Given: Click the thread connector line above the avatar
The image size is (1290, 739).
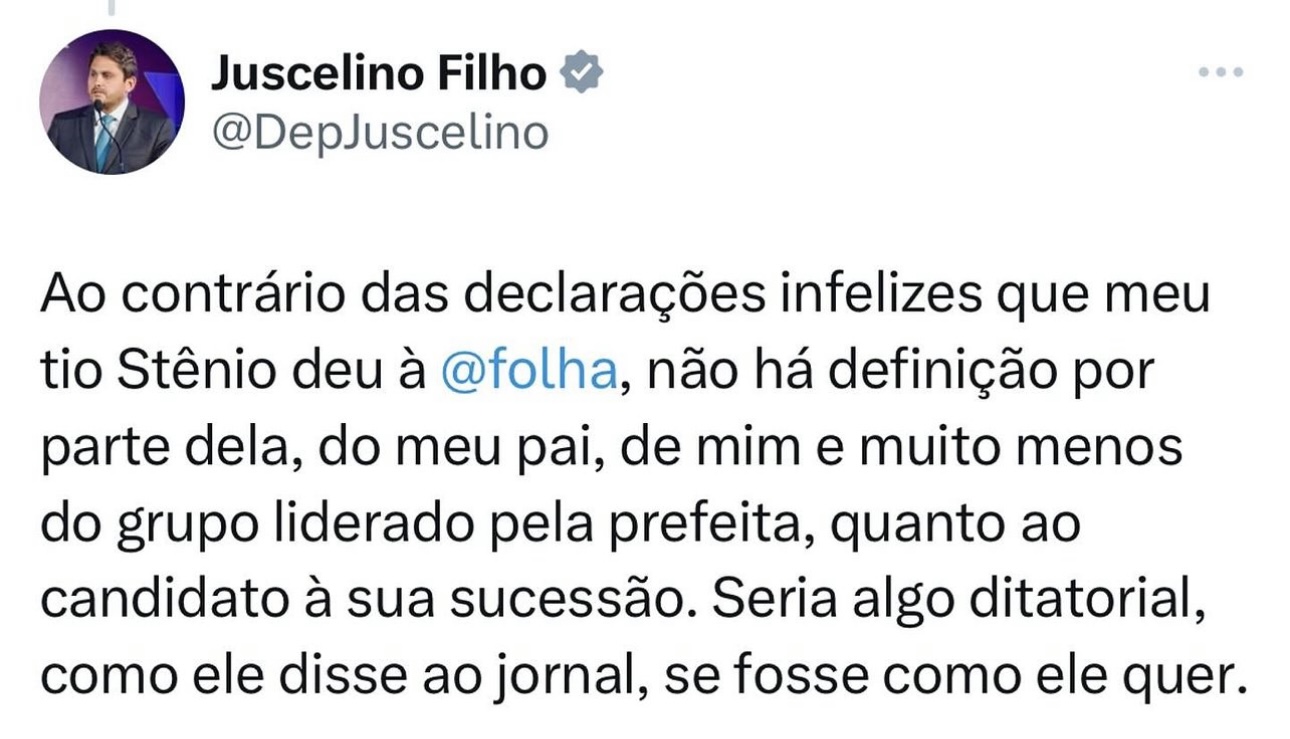Looking at the screenshot, I should tap(112, 8).
